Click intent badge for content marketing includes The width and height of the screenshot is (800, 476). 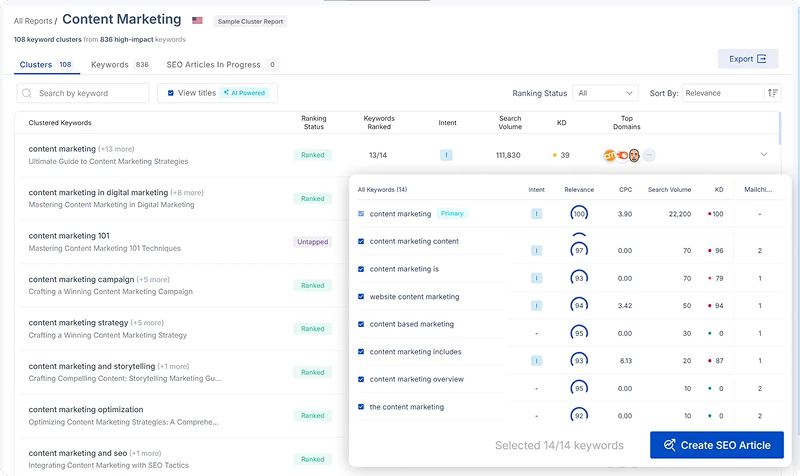click(x=536, y=361)
